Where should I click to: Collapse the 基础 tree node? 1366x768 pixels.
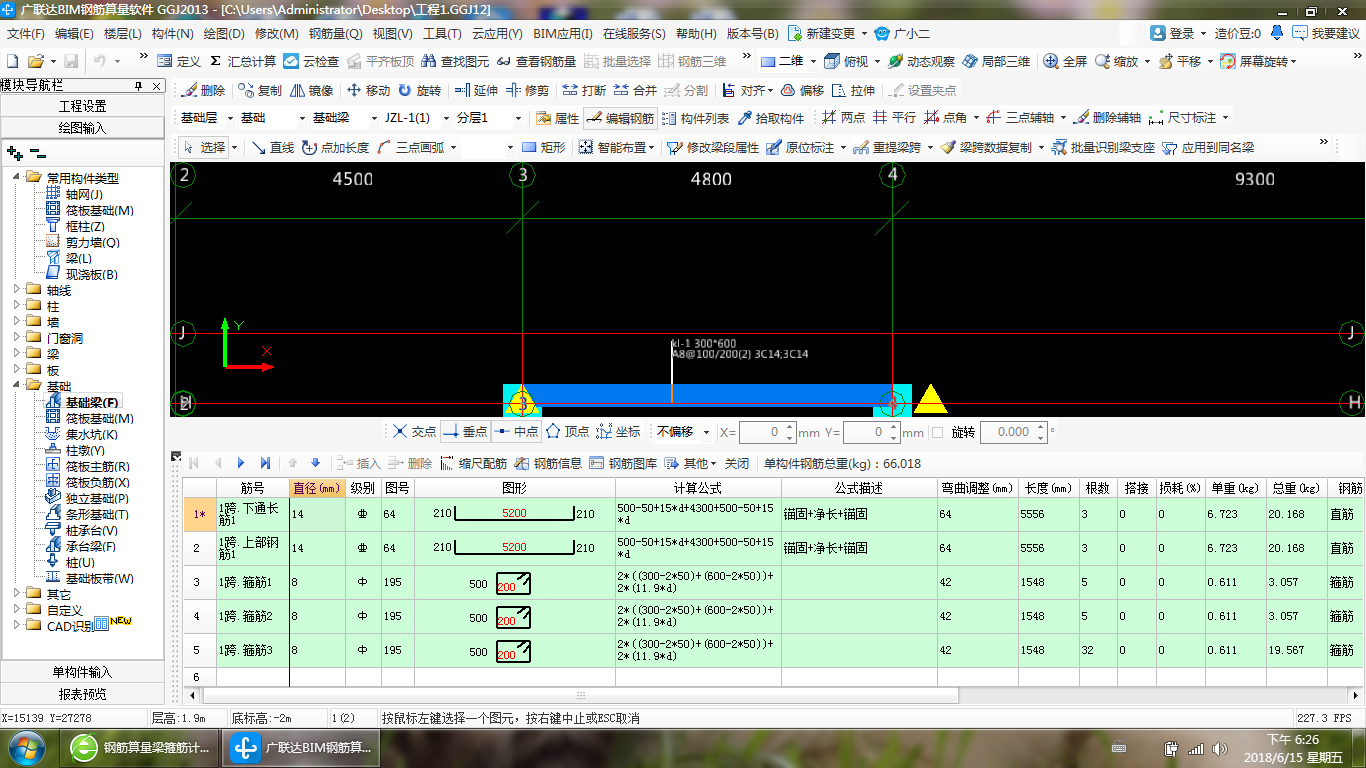[17, 386]
